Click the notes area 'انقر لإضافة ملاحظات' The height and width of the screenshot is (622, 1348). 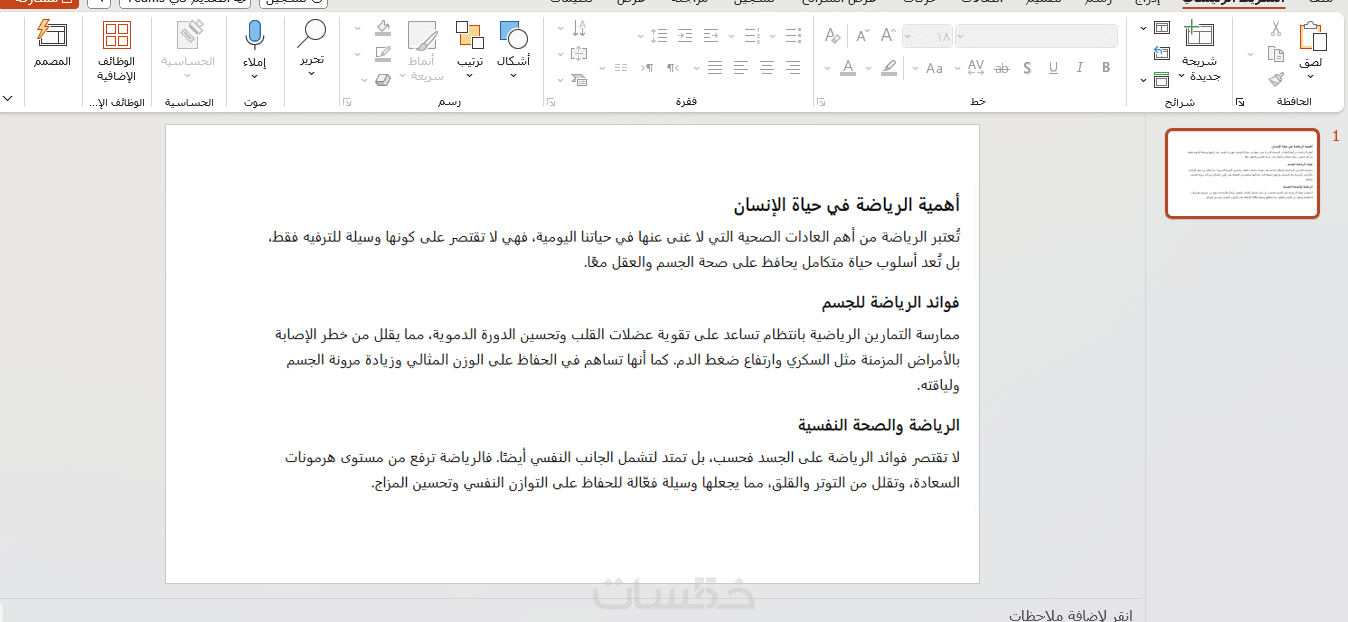pos(1071,614)
